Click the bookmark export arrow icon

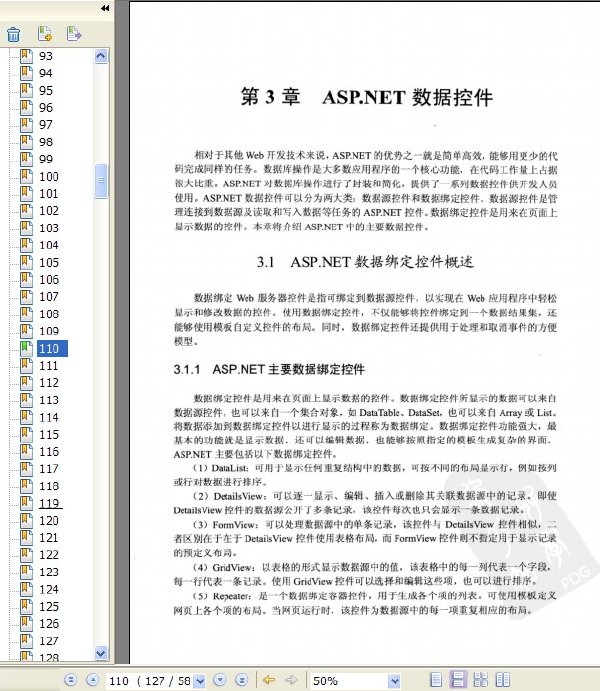74,33
